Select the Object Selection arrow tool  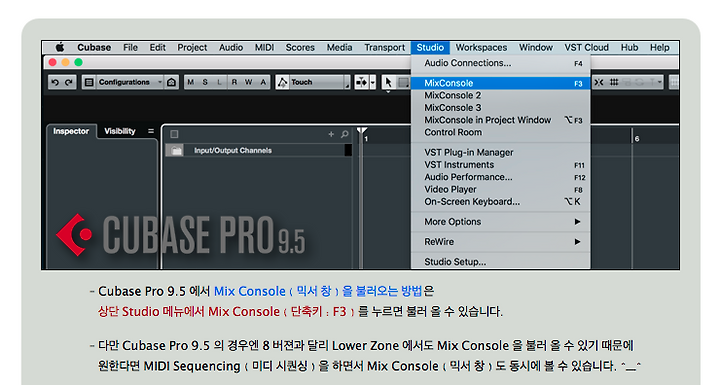pyautogui.click(x=388, y=82)
